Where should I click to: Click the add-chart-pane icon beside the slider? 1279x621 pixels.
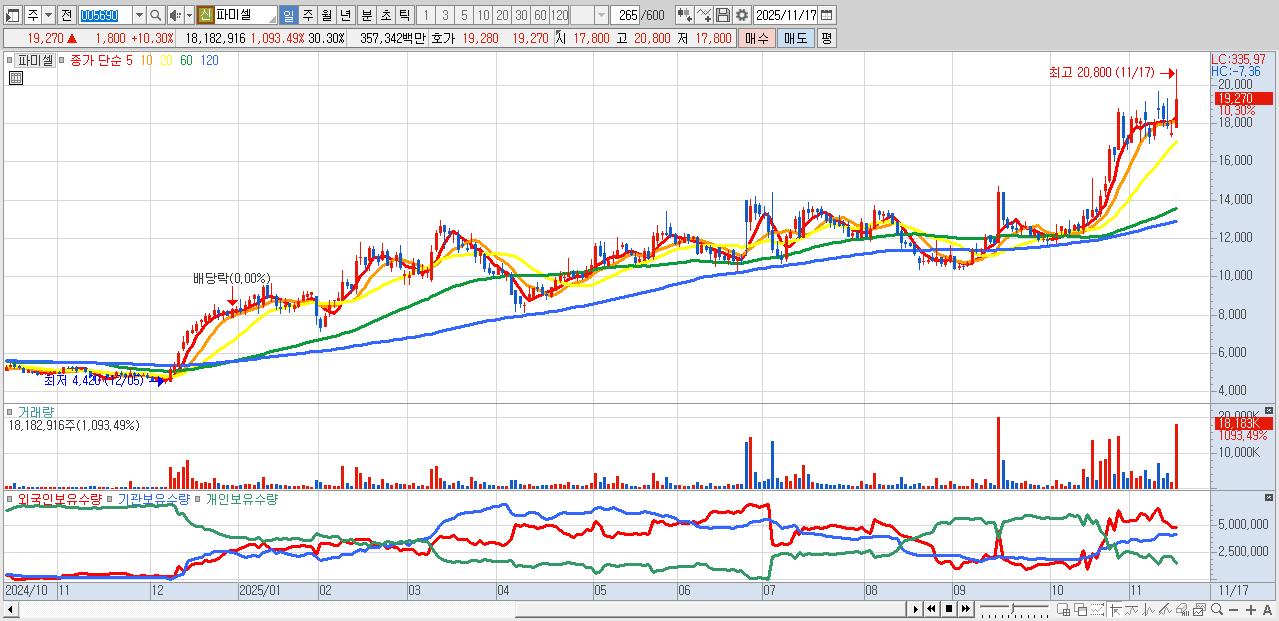1063,609
